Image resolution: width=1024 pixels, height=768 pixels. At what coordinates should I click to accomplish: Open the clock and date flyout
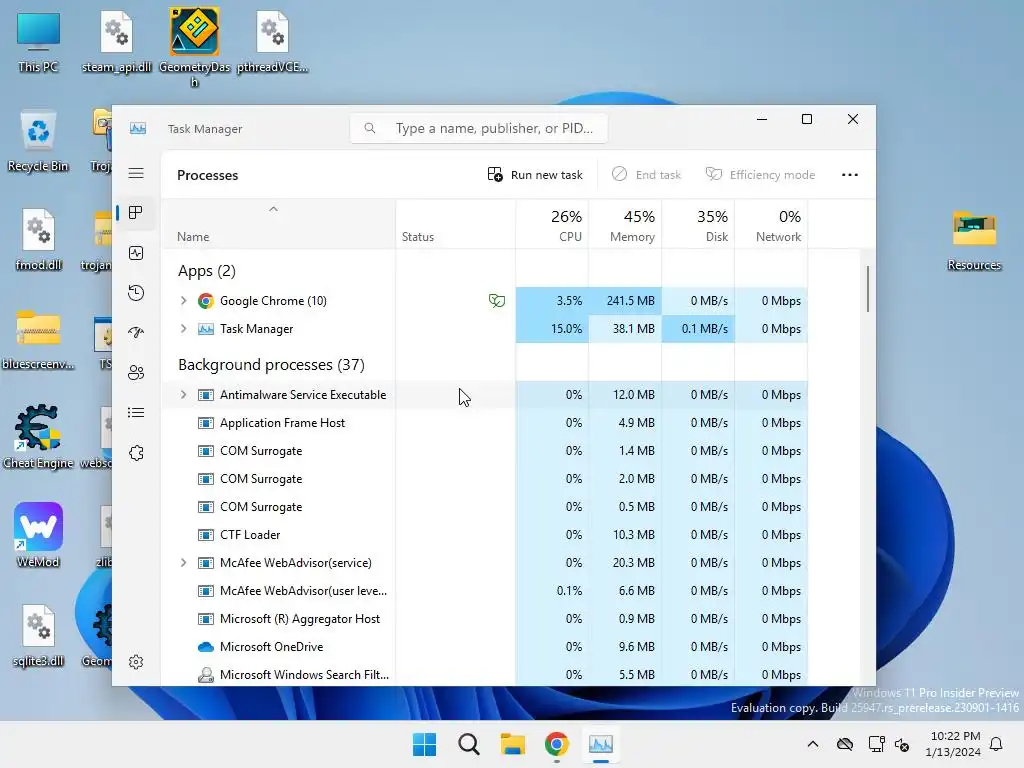pos(953,744)
